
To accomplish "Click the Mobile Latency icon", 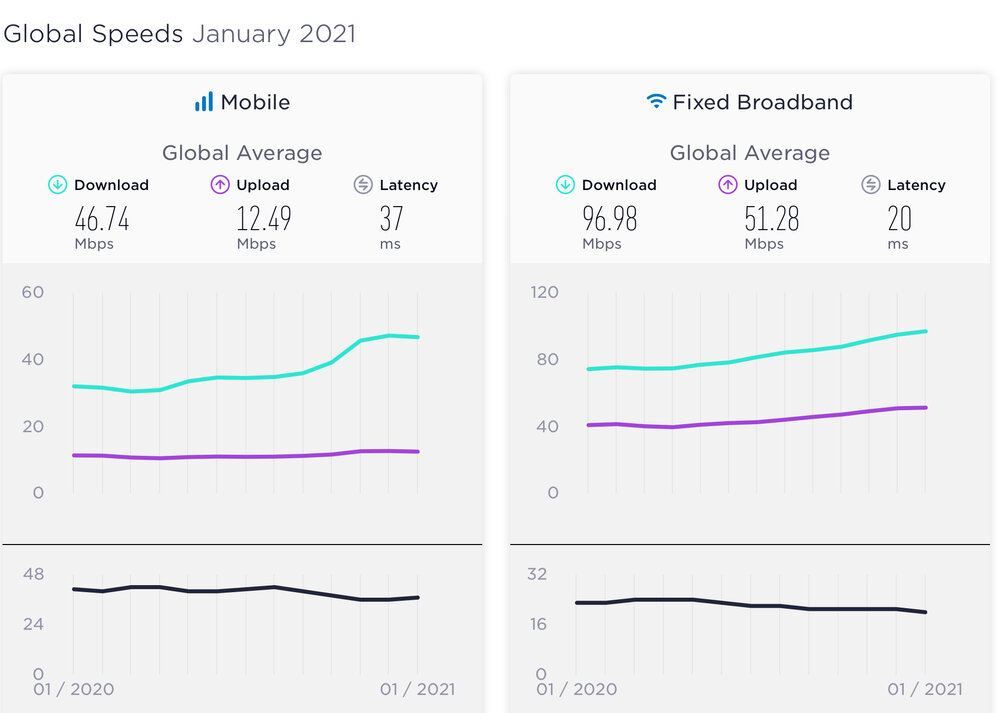I will 363,185.
